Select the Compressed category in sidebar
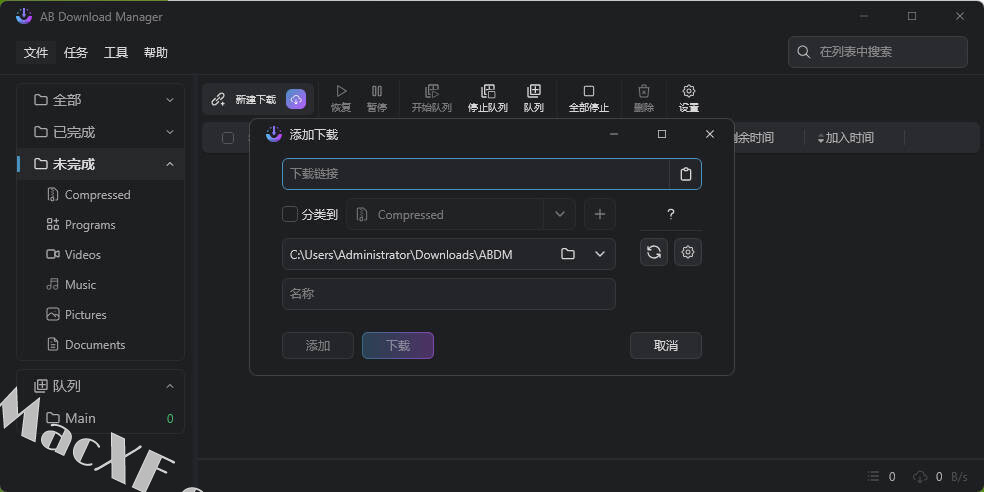This screenshot has height=492, width=984. click(100, 195)
